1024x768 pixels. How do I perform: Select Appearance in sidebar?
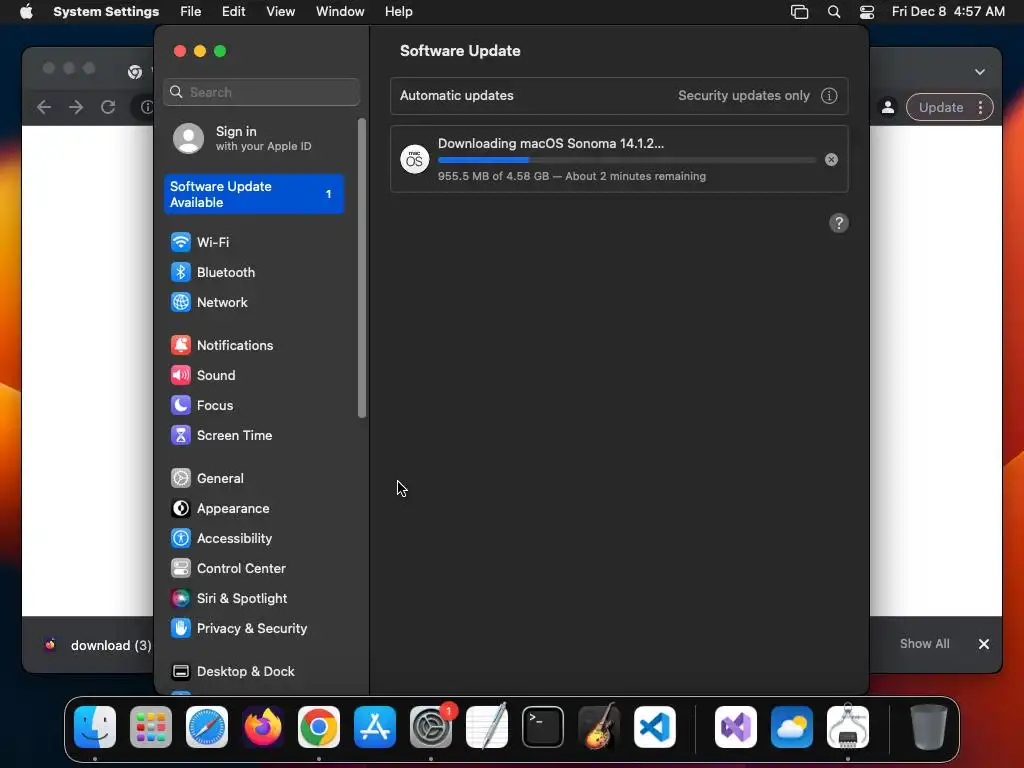(253, 509)
